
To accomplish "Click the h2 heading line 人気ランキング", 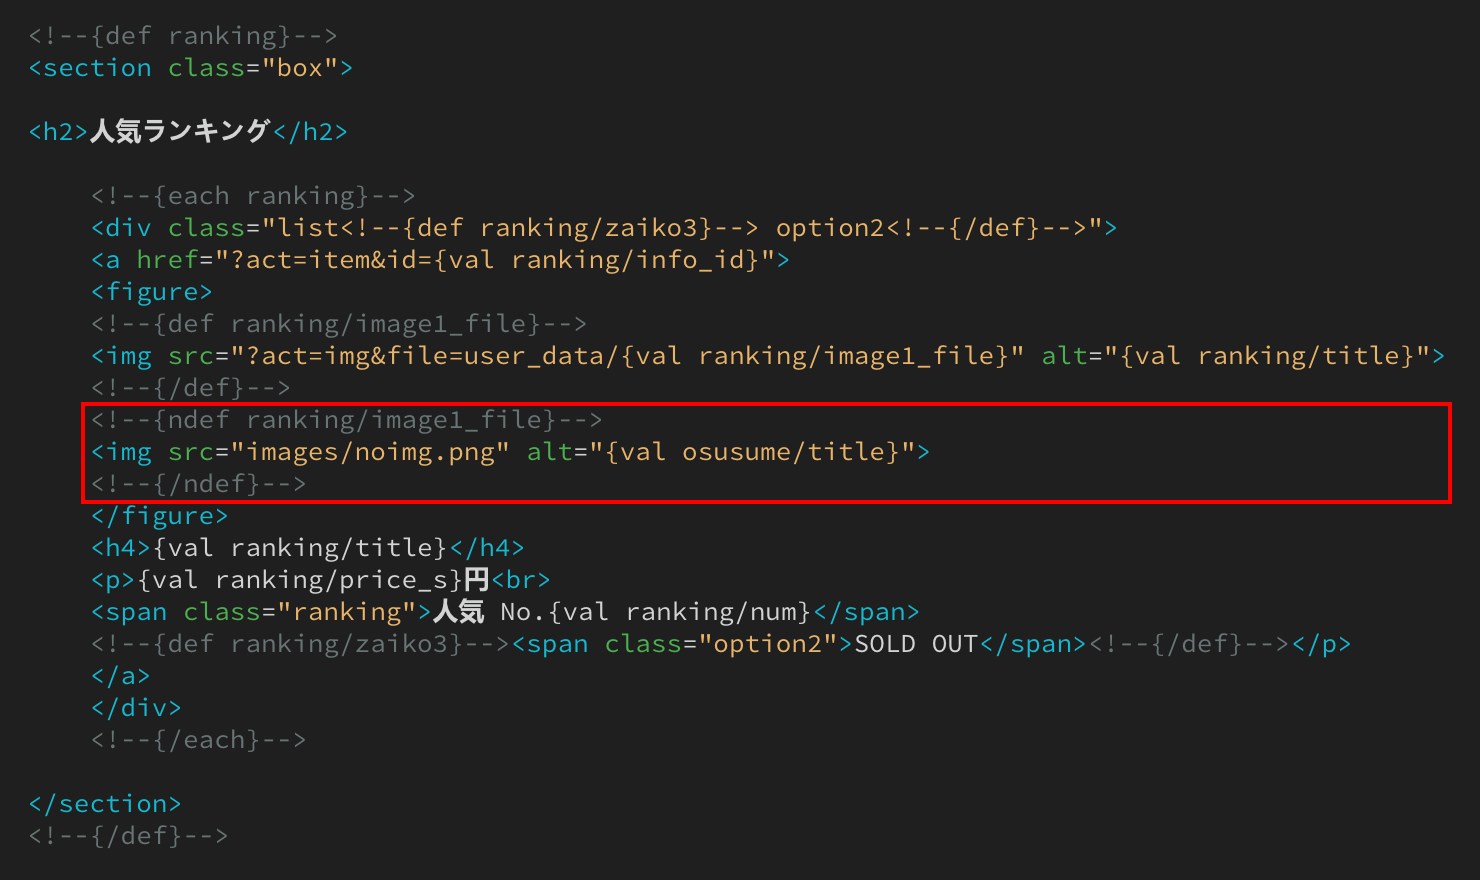I will click(188, 132).
